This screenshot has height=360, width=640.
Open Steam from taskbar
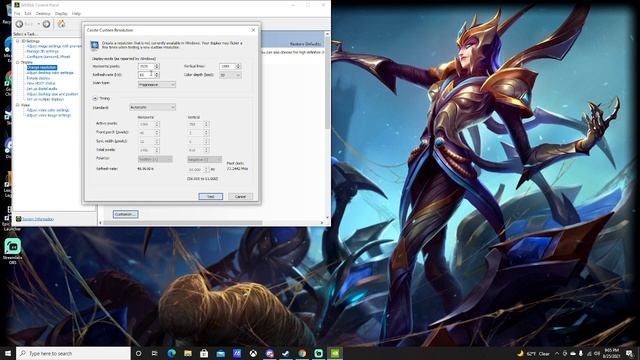(286, 353)
